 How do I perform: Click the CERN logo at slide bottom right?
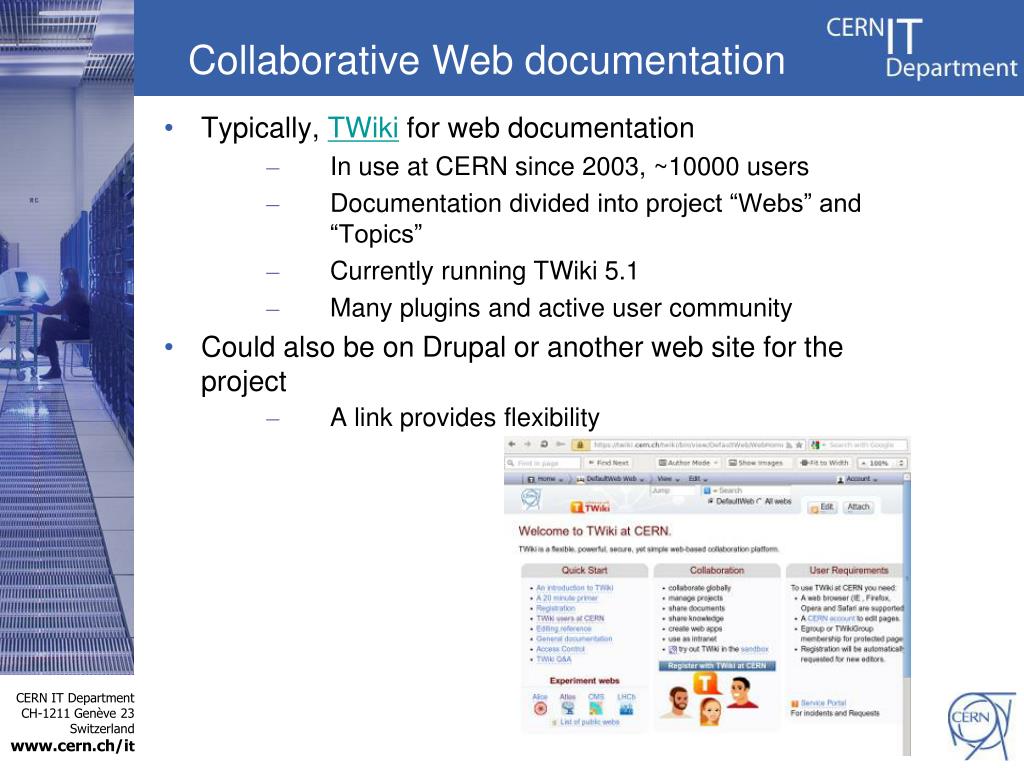pos(982,726)
